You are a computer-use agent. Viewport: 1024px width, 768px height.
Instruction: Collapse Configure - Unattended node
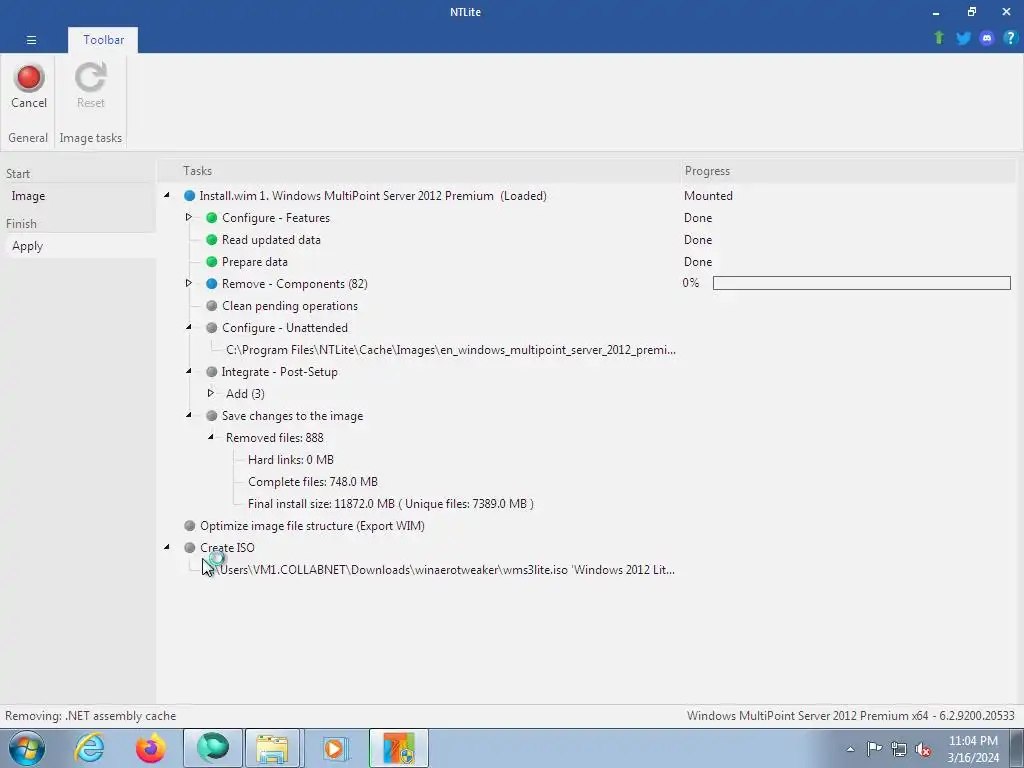(189, 327)
